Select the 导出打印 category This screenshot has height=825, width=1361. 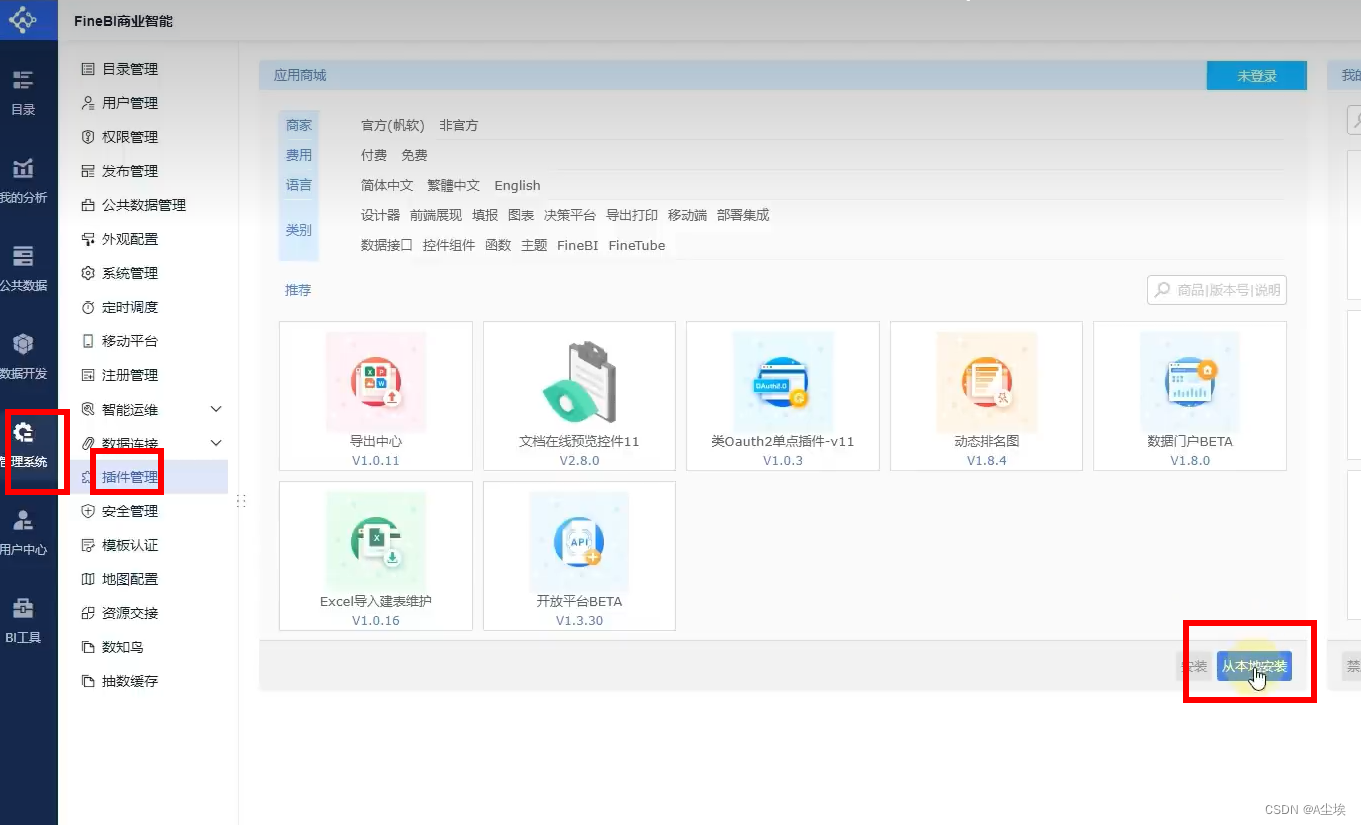coord(632,215)
